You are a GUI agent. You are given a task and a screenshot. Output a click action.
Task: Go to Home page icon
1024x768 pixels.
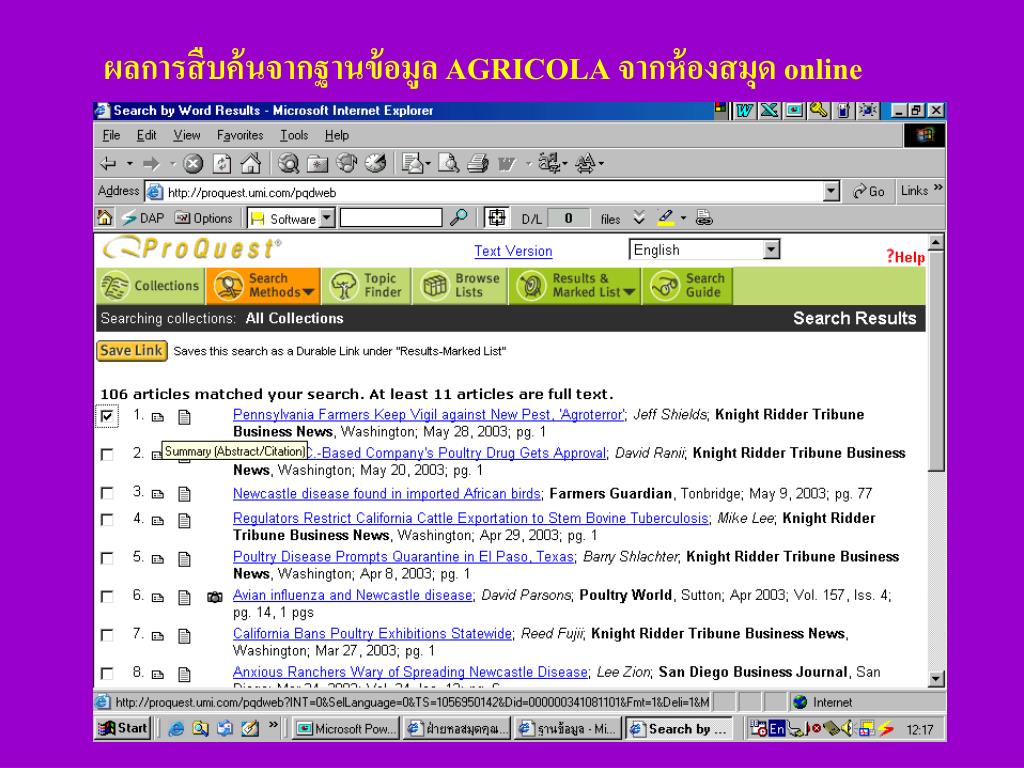251,163
